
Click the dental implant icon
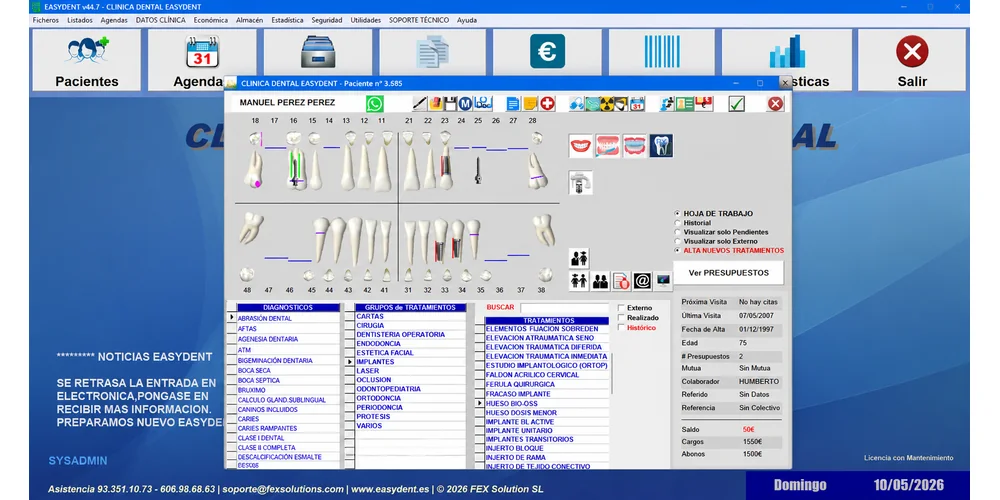pos(580,182)
